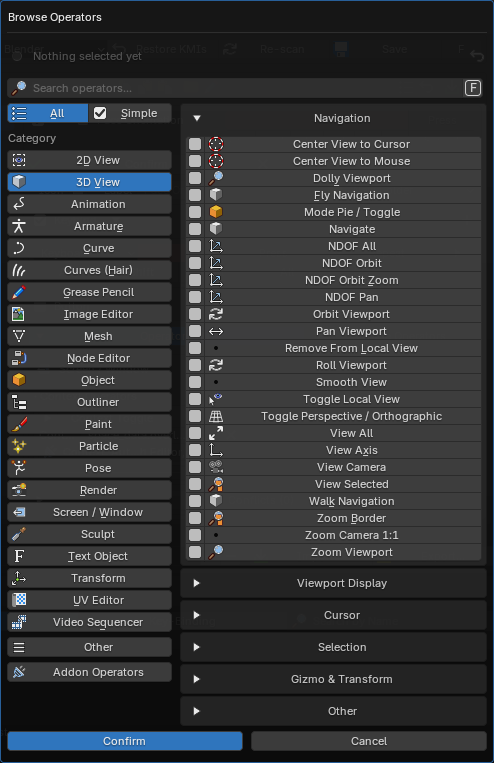494x763 pixels.
Task: Select the Smooth View row
Action: pyautogui.click(x=343, y=382)
